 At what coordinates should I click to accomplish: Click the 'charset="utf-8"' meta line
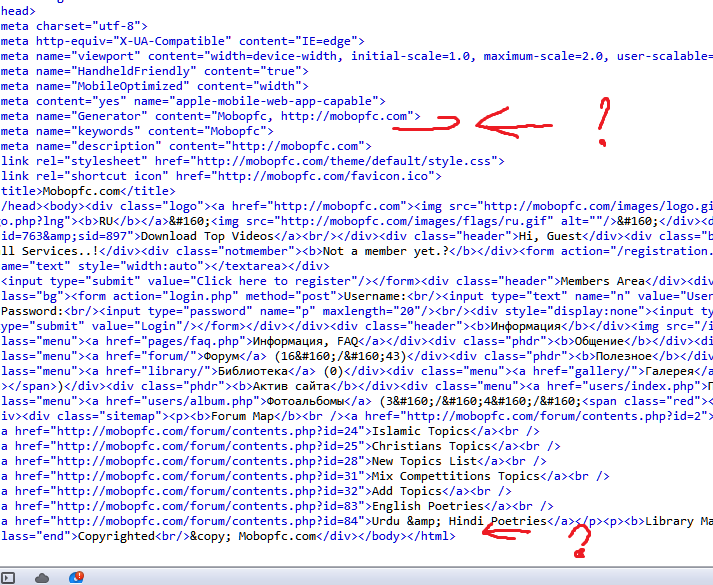tap(74, 26)
